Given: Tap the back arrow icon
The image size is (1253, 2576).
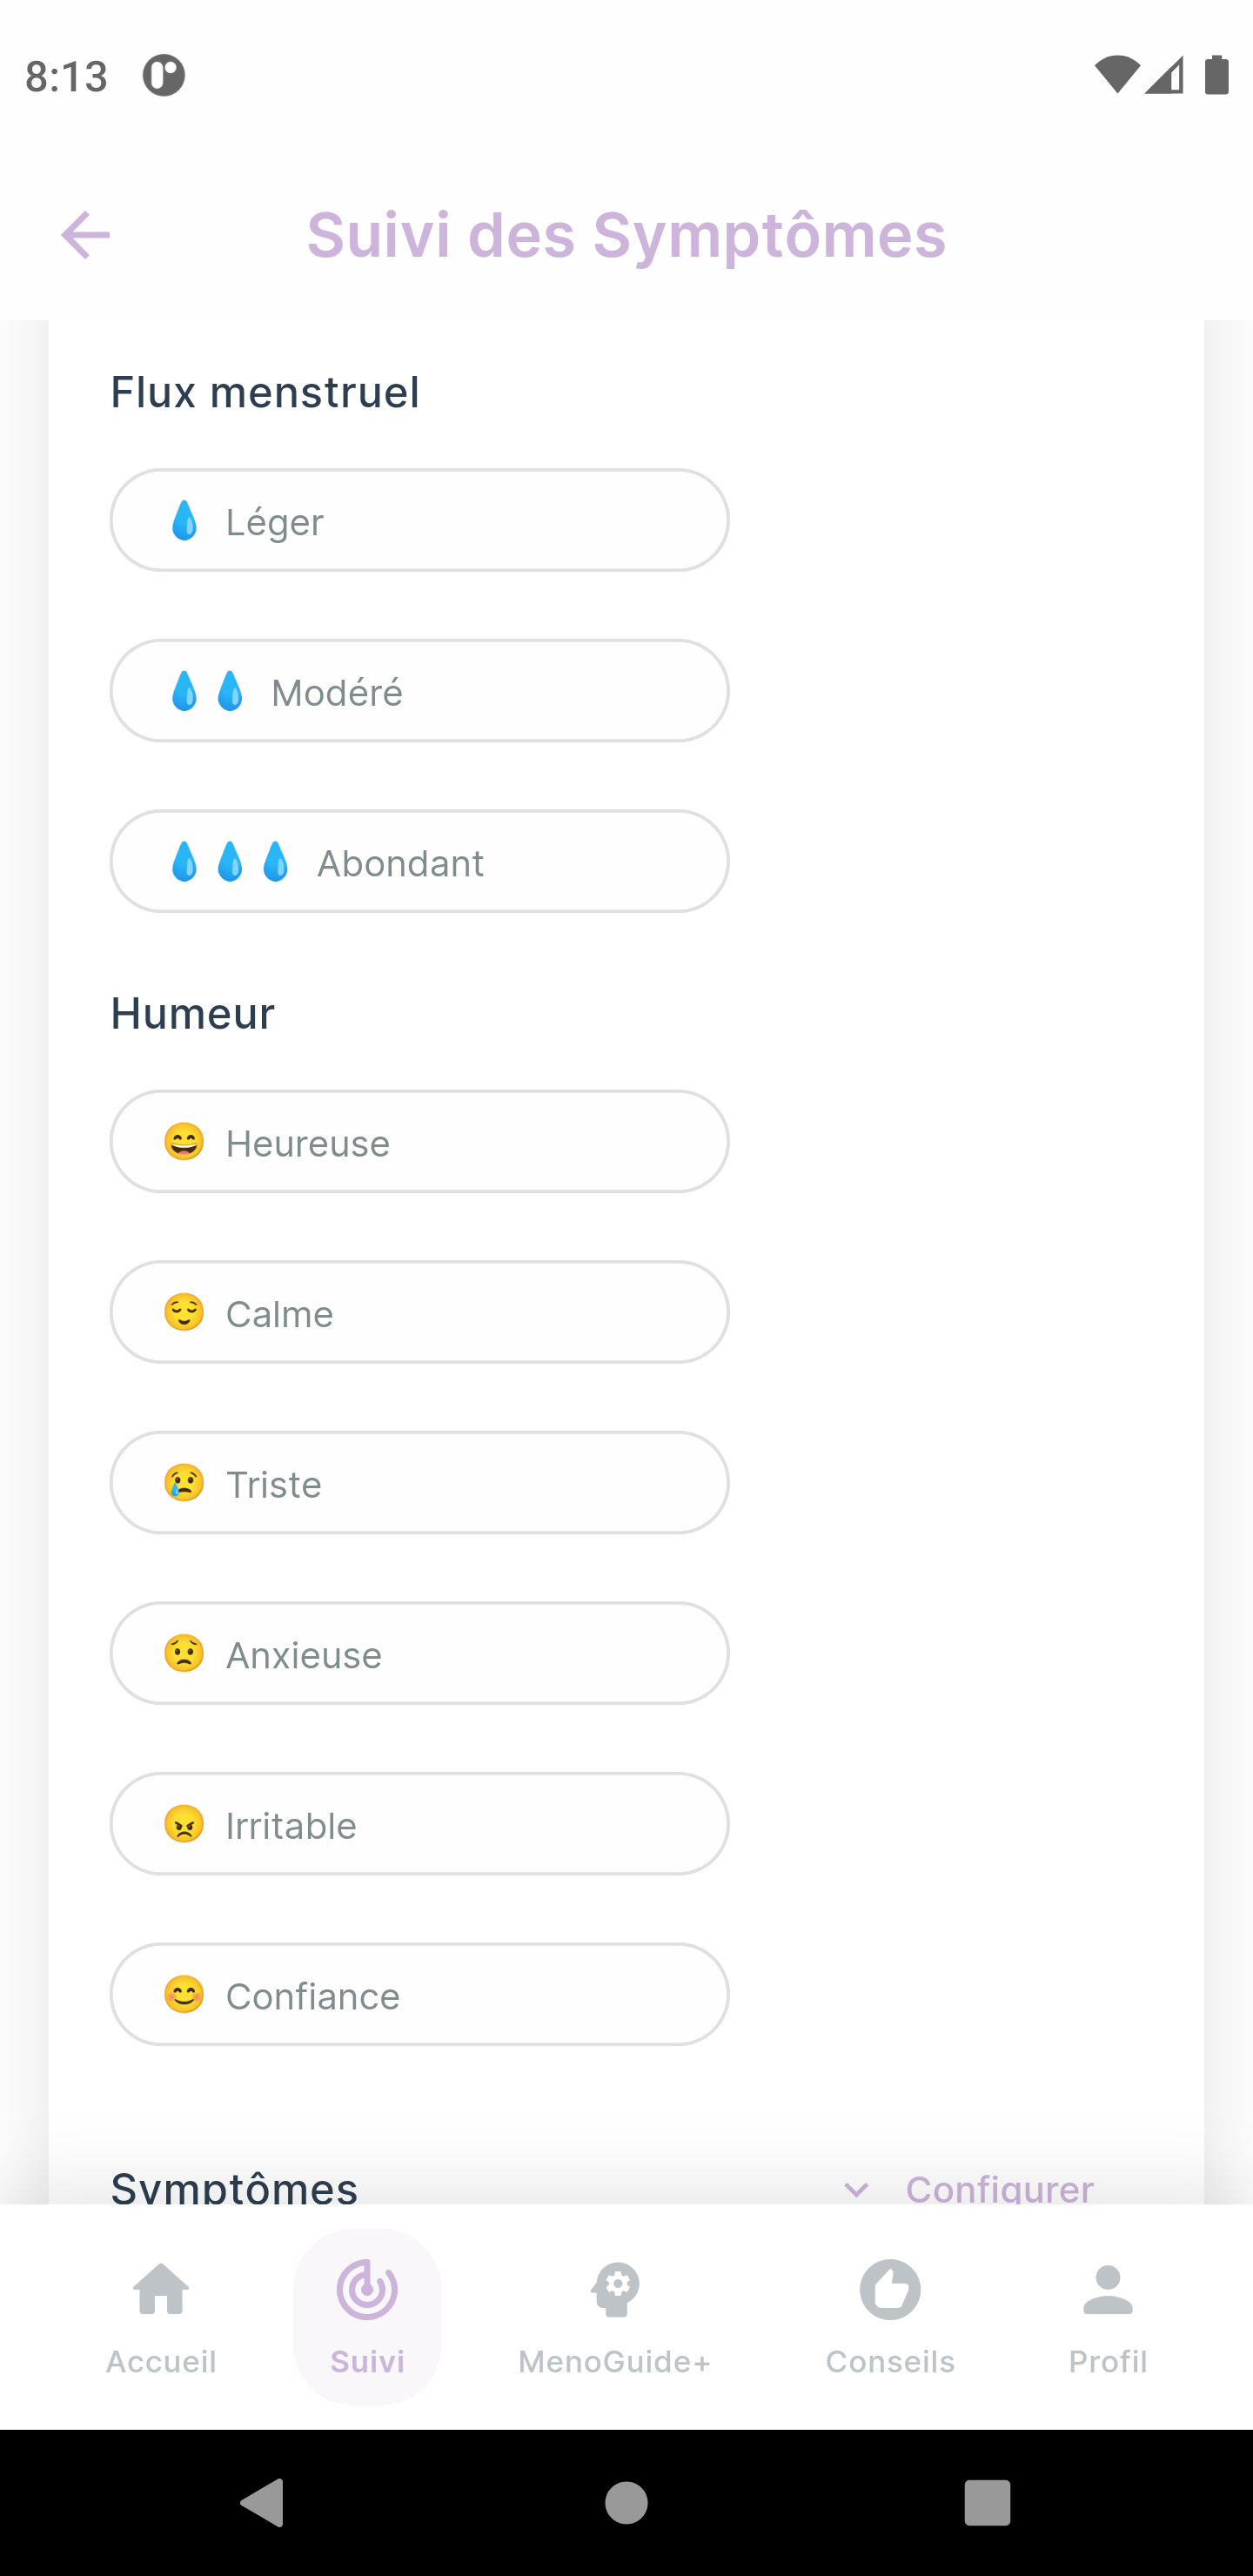Looking at the screenshot, I should (86, 235).
